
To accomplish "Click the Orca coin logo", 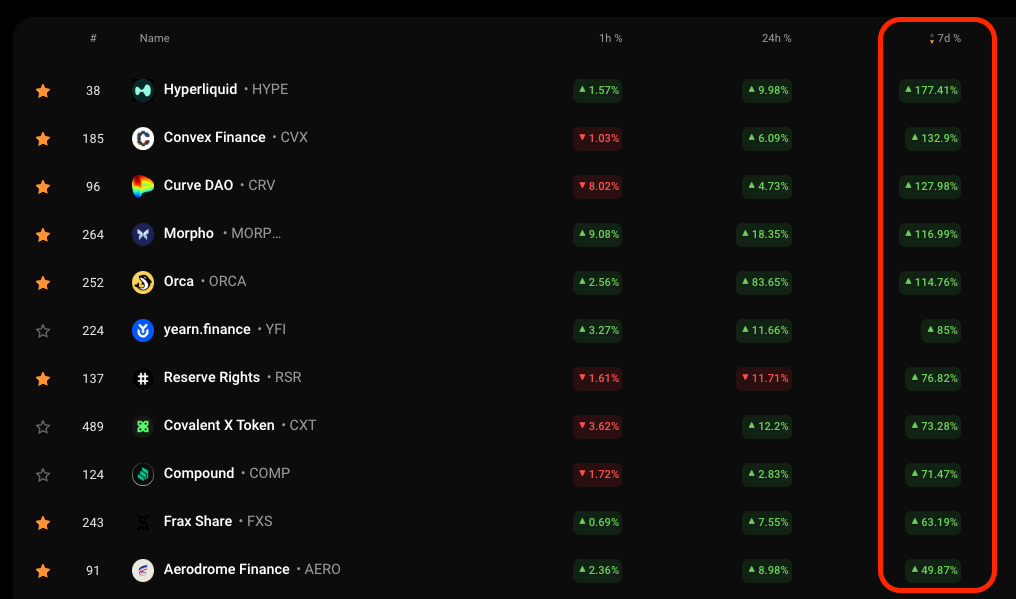I will pyautogui.click(x=143, y=282).
